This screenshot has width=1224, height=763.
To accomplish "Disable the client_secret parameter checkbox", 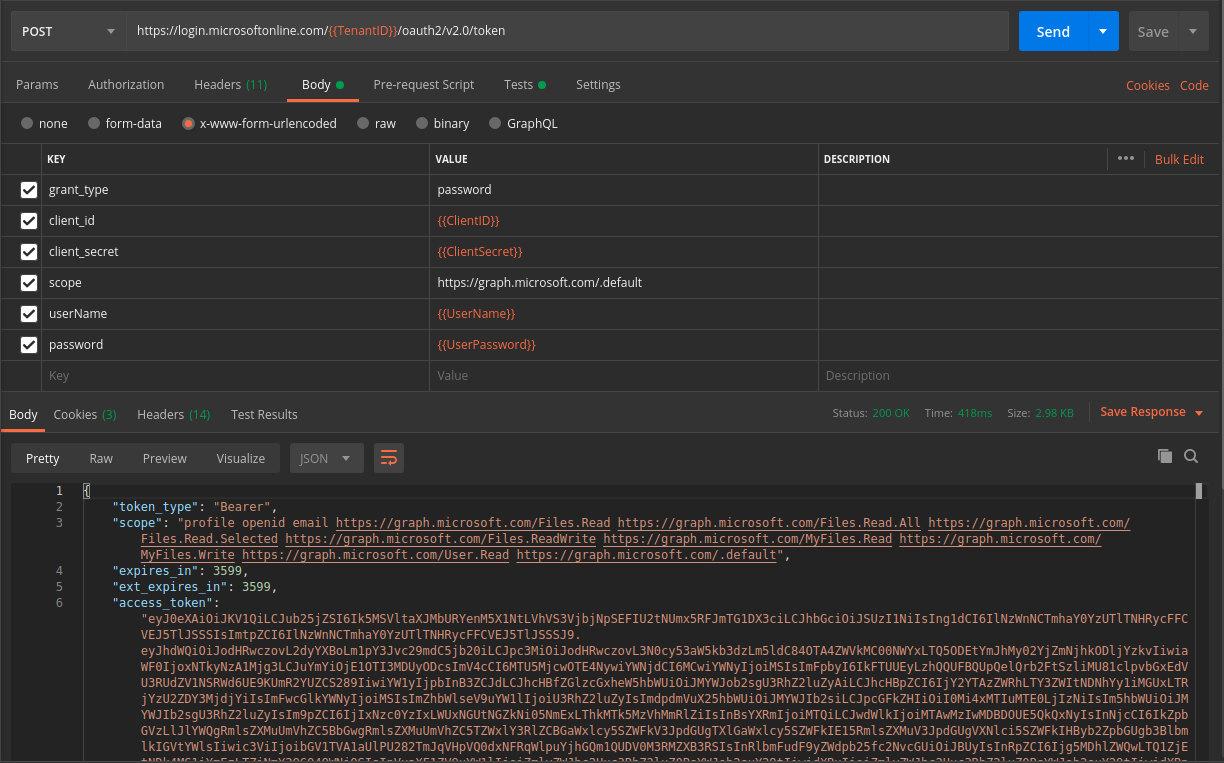I will [29, 252].
